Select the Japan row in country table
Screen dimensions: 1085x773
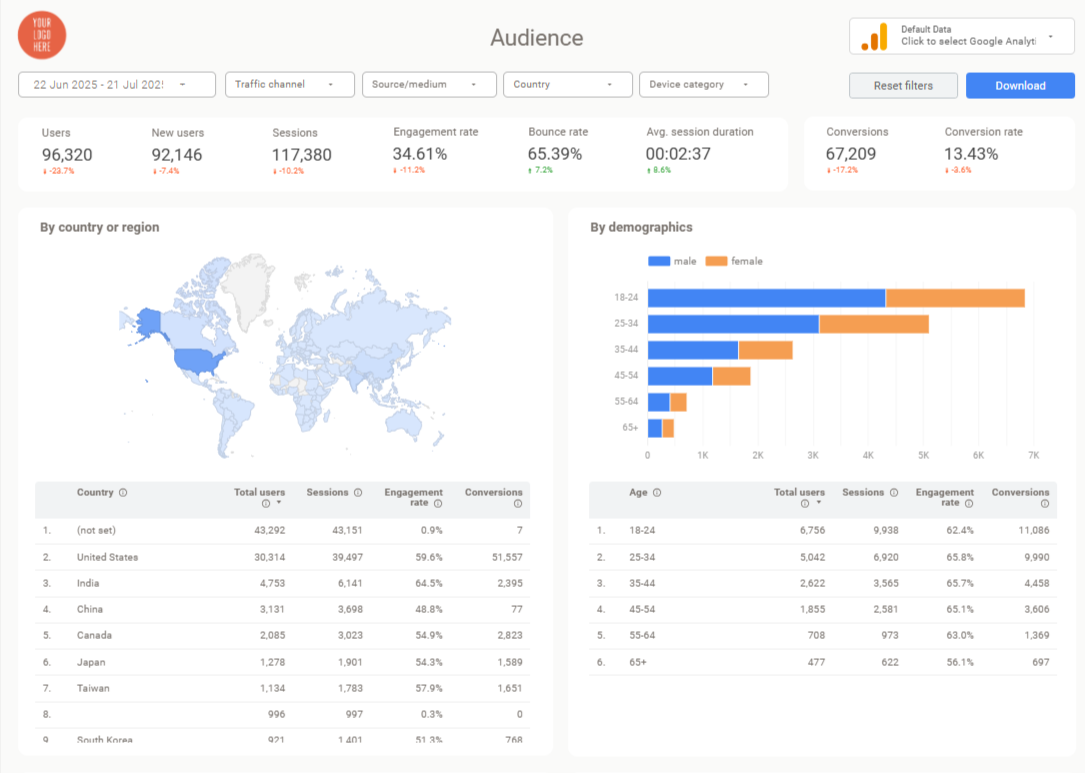point(282,662)
